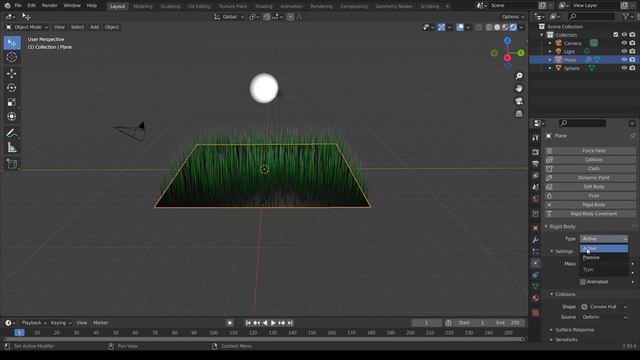Open the Physics properties tab
The image size is (640, 360).
[x=536, y=263]
